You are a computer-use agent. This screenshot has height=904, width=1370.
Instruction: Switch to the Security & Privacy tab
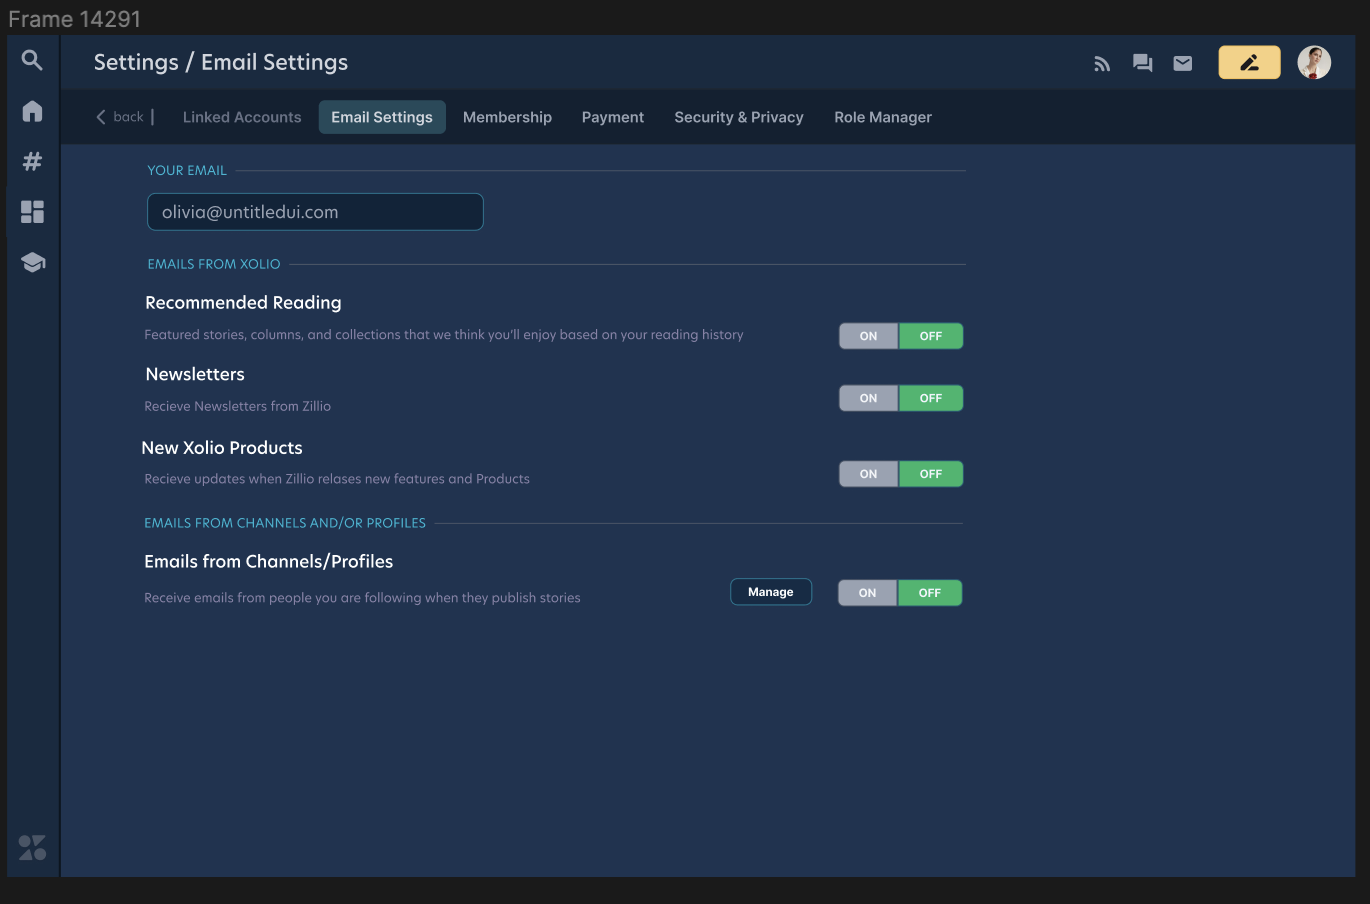tap(738, 117)
